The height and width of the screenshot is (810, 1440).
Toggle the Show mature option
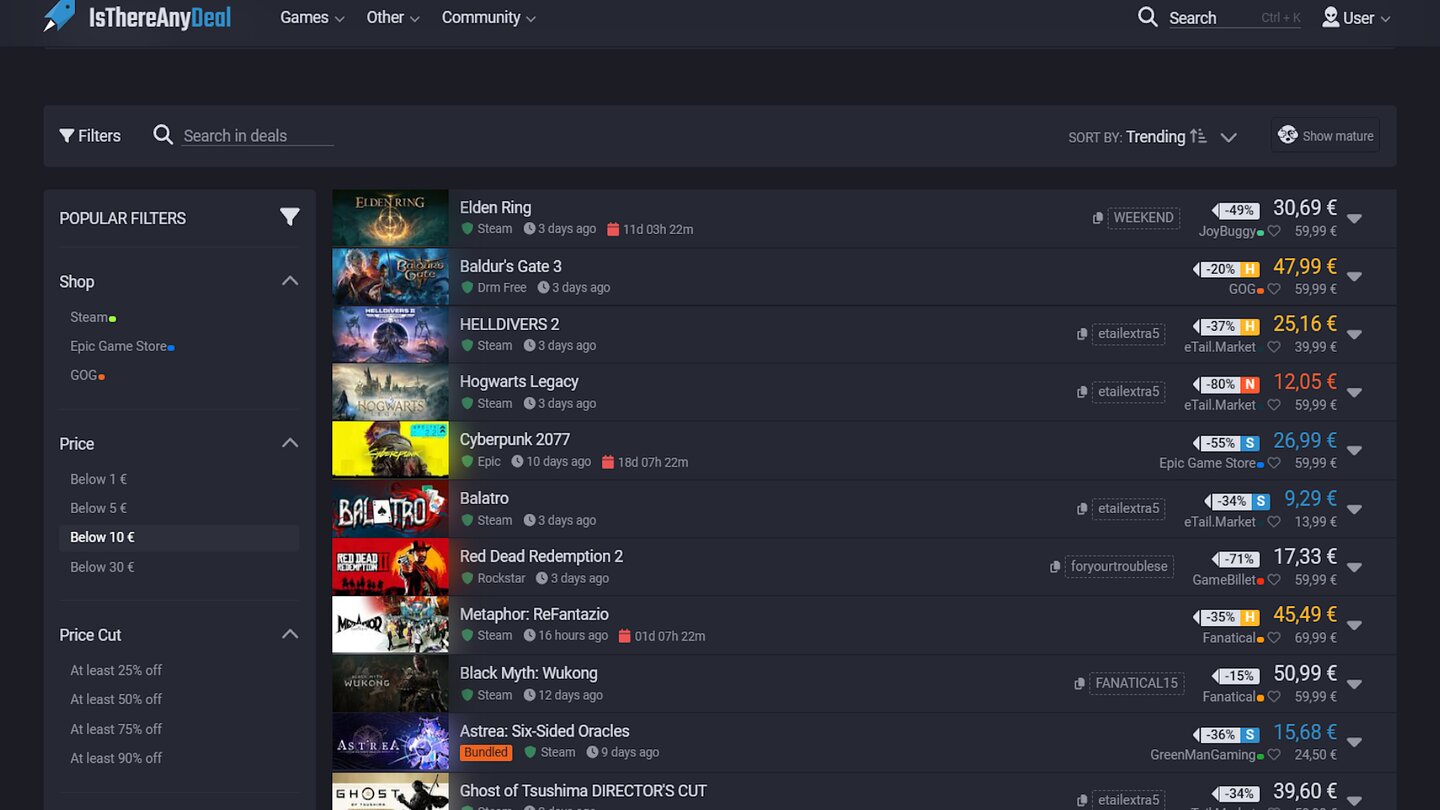(x=1325, y=136)
